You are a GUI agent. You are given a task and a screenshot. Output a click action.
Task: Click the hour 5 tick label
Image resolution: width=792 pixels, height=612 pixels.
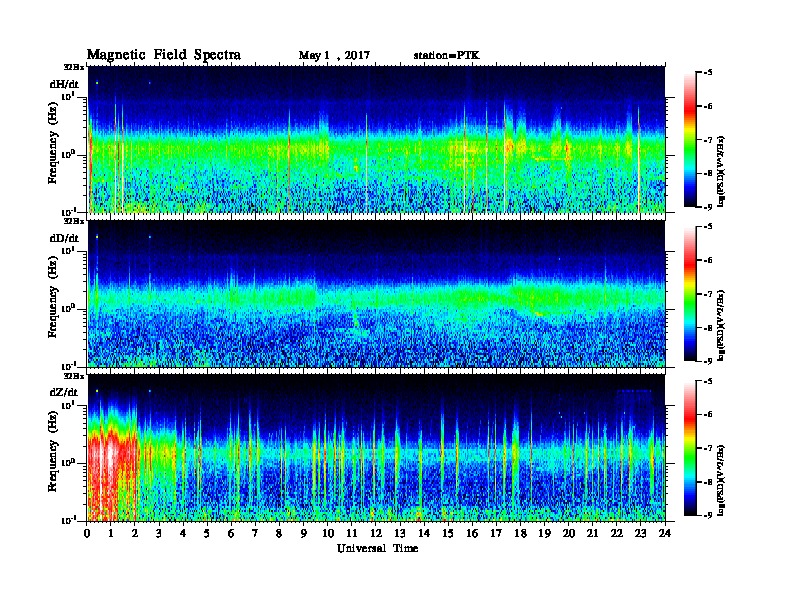tap(208, 533)
